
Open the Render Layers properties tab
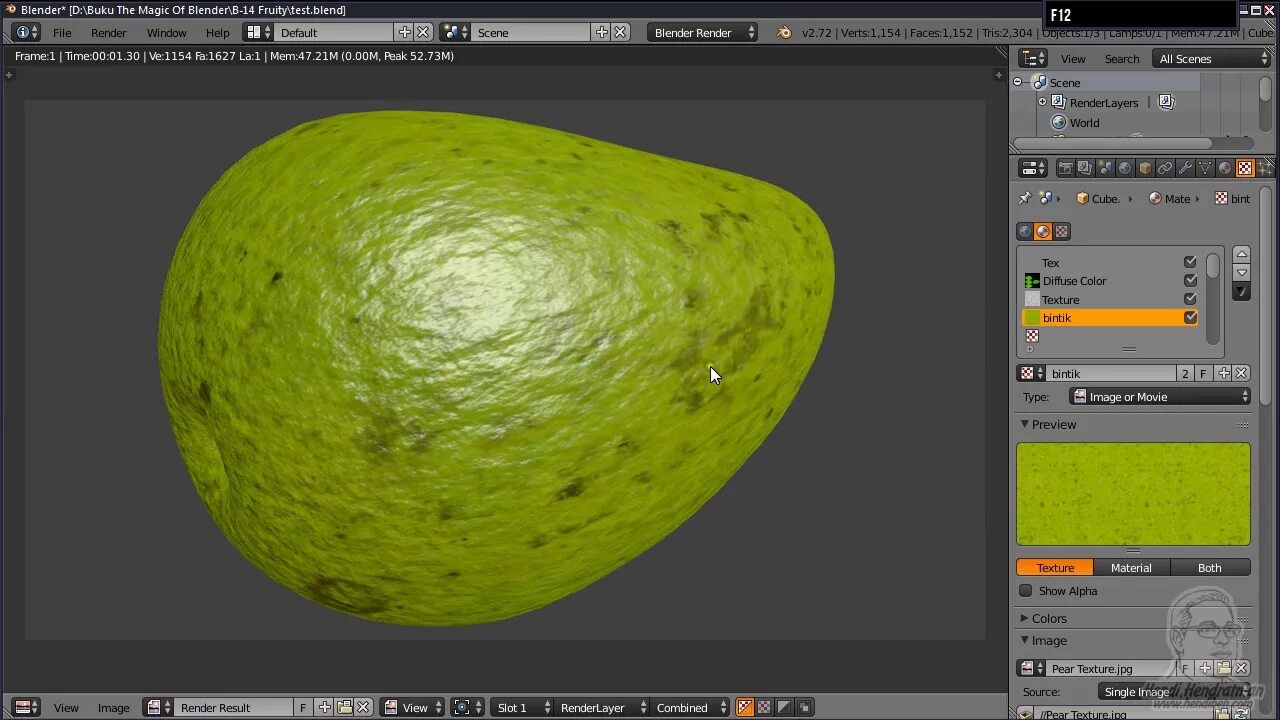pyautogui.click(x=1085, y=168)
